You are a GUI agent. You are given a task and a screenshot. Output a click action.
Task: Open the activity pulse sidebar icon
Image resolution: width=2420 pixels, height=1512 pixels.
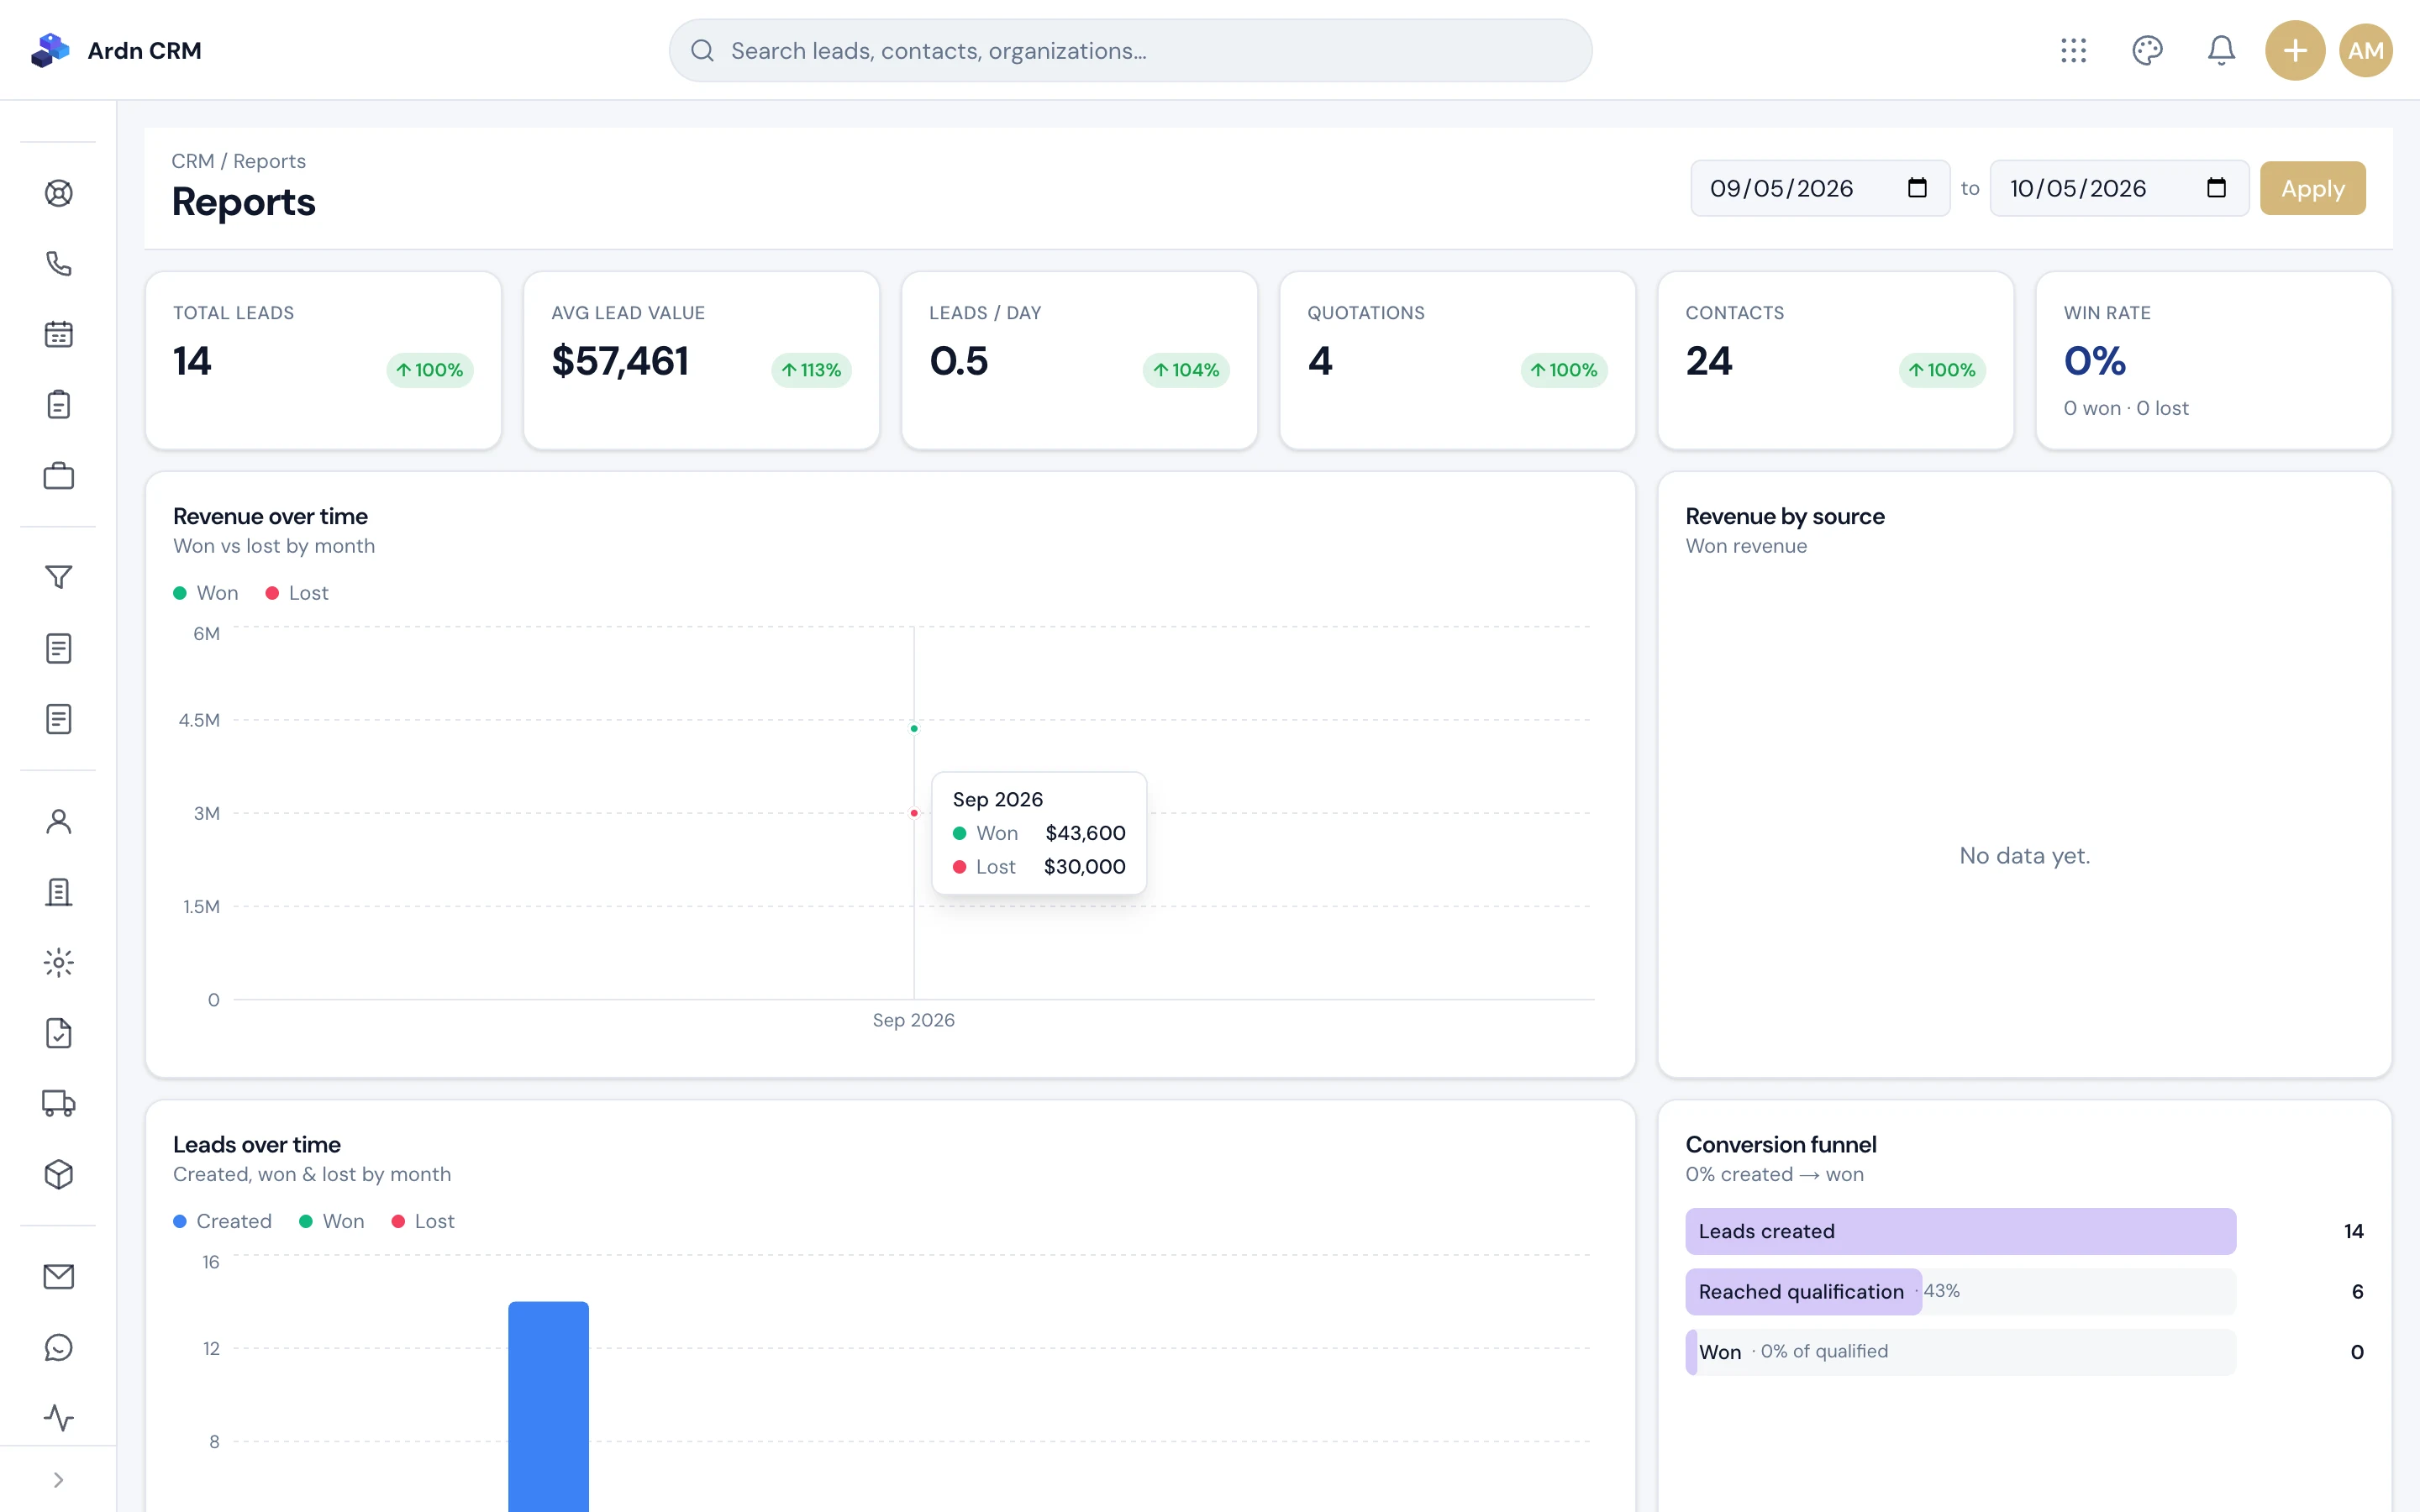(x=59, y=1418)
